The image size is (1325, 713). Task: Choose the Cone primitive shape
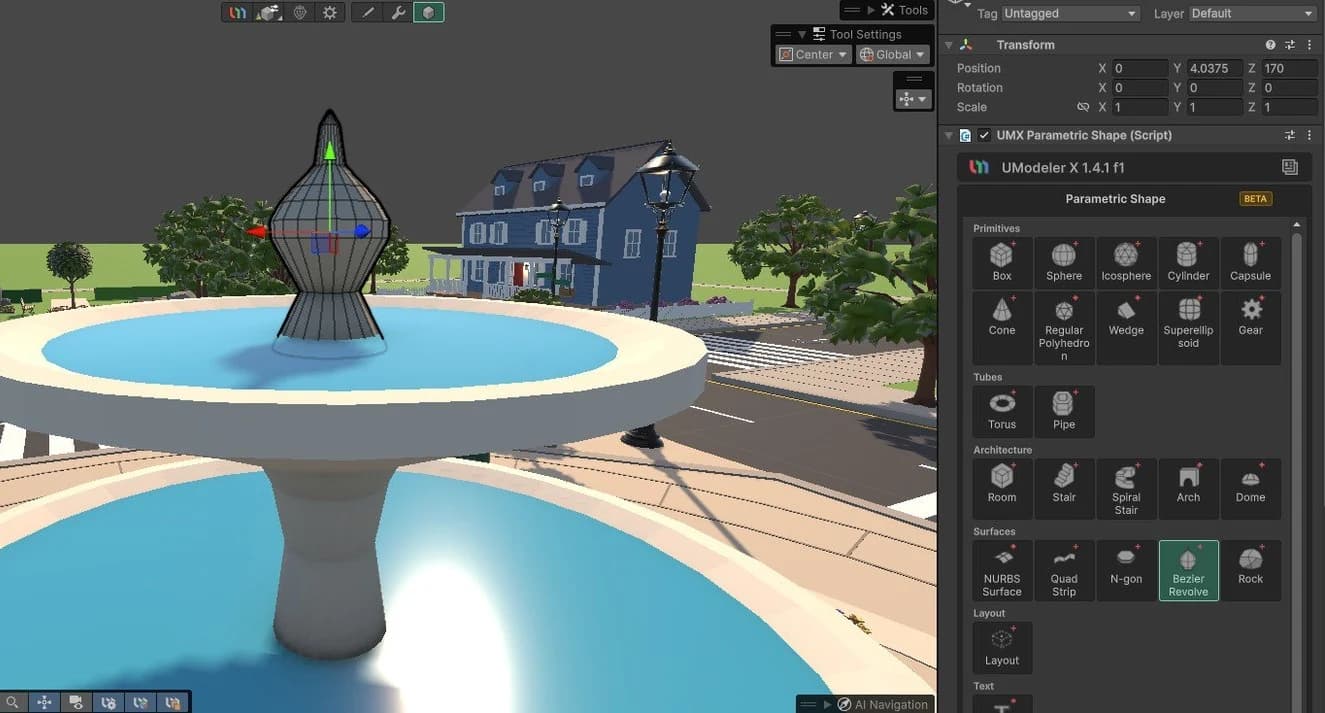point(1002,328)
